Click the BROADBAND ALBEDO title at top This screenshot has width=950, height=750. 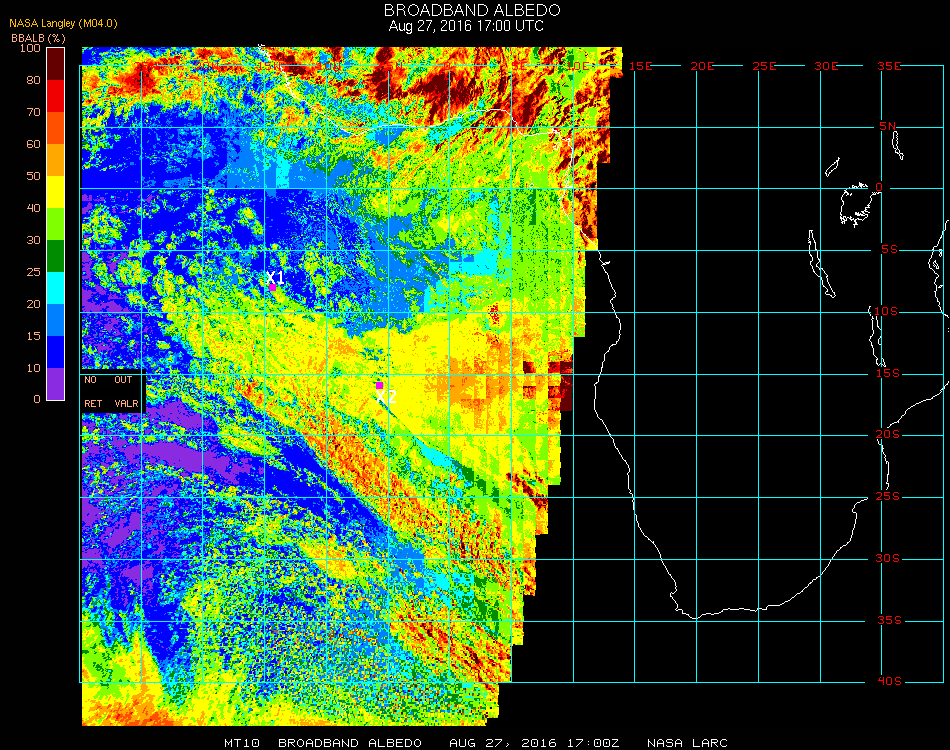click(472, 10)
